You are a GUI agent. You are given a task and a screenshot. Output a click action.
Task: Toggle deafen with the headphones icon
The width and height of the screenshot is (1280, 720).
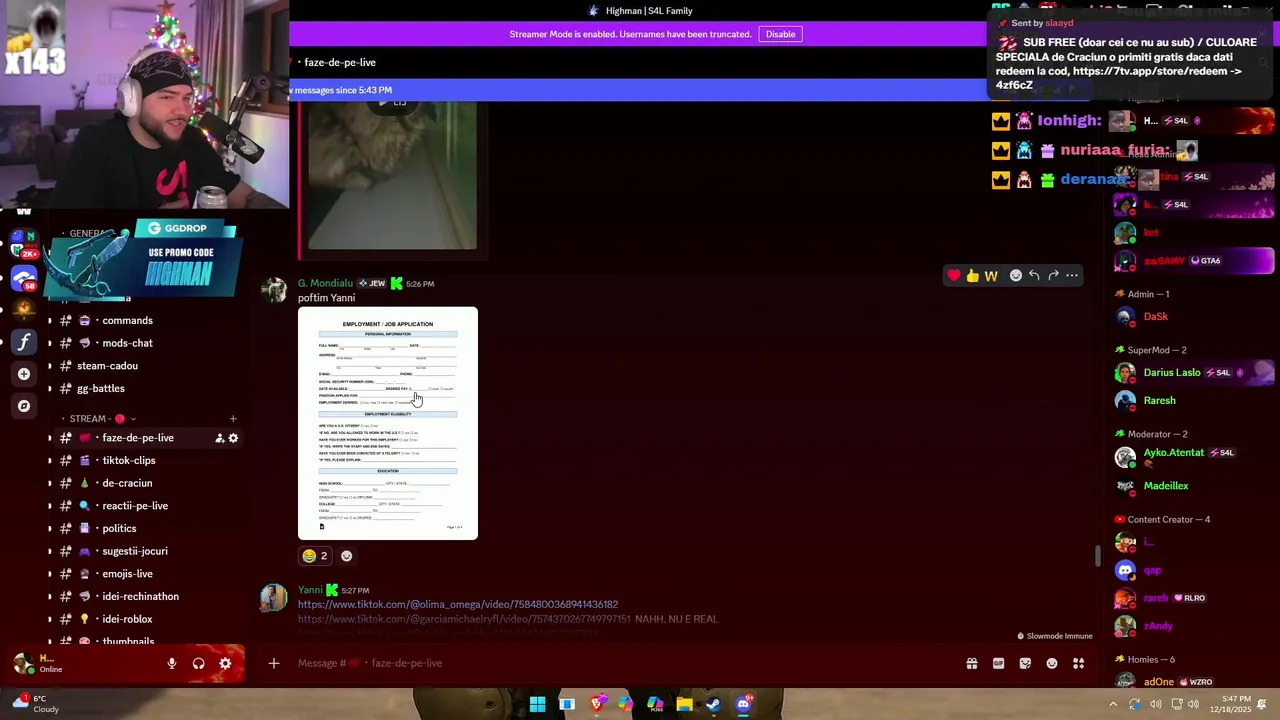198,663
